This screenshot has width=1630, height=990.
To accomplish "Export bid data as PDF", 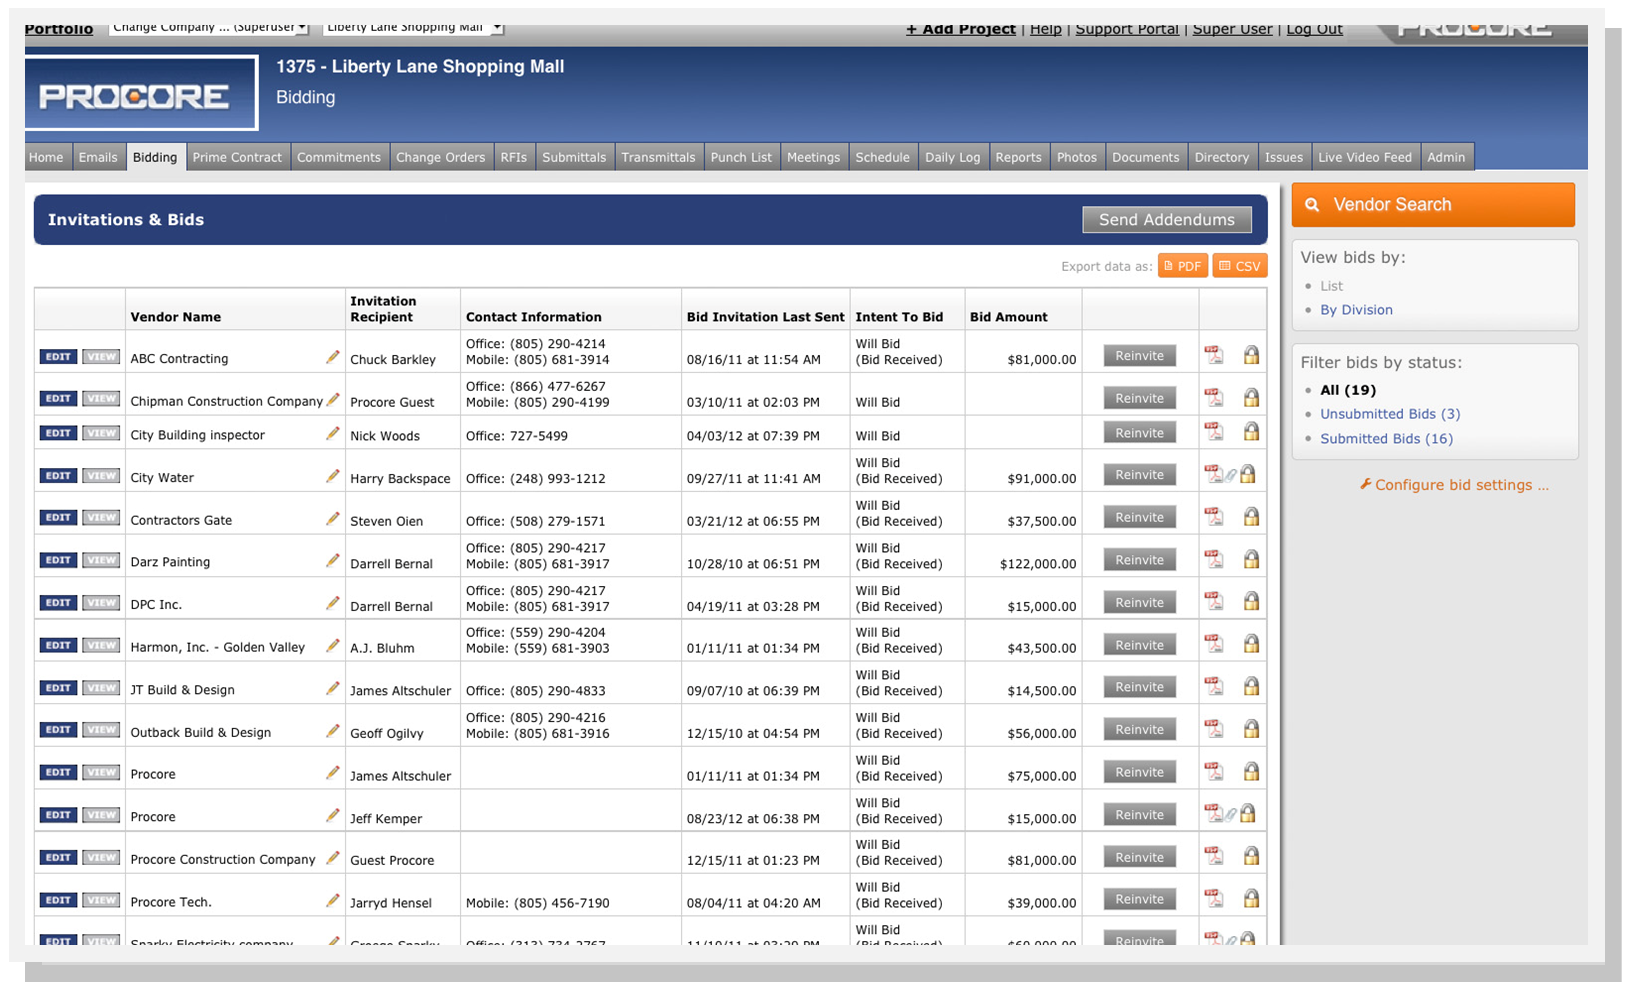I will (1182, 266).
